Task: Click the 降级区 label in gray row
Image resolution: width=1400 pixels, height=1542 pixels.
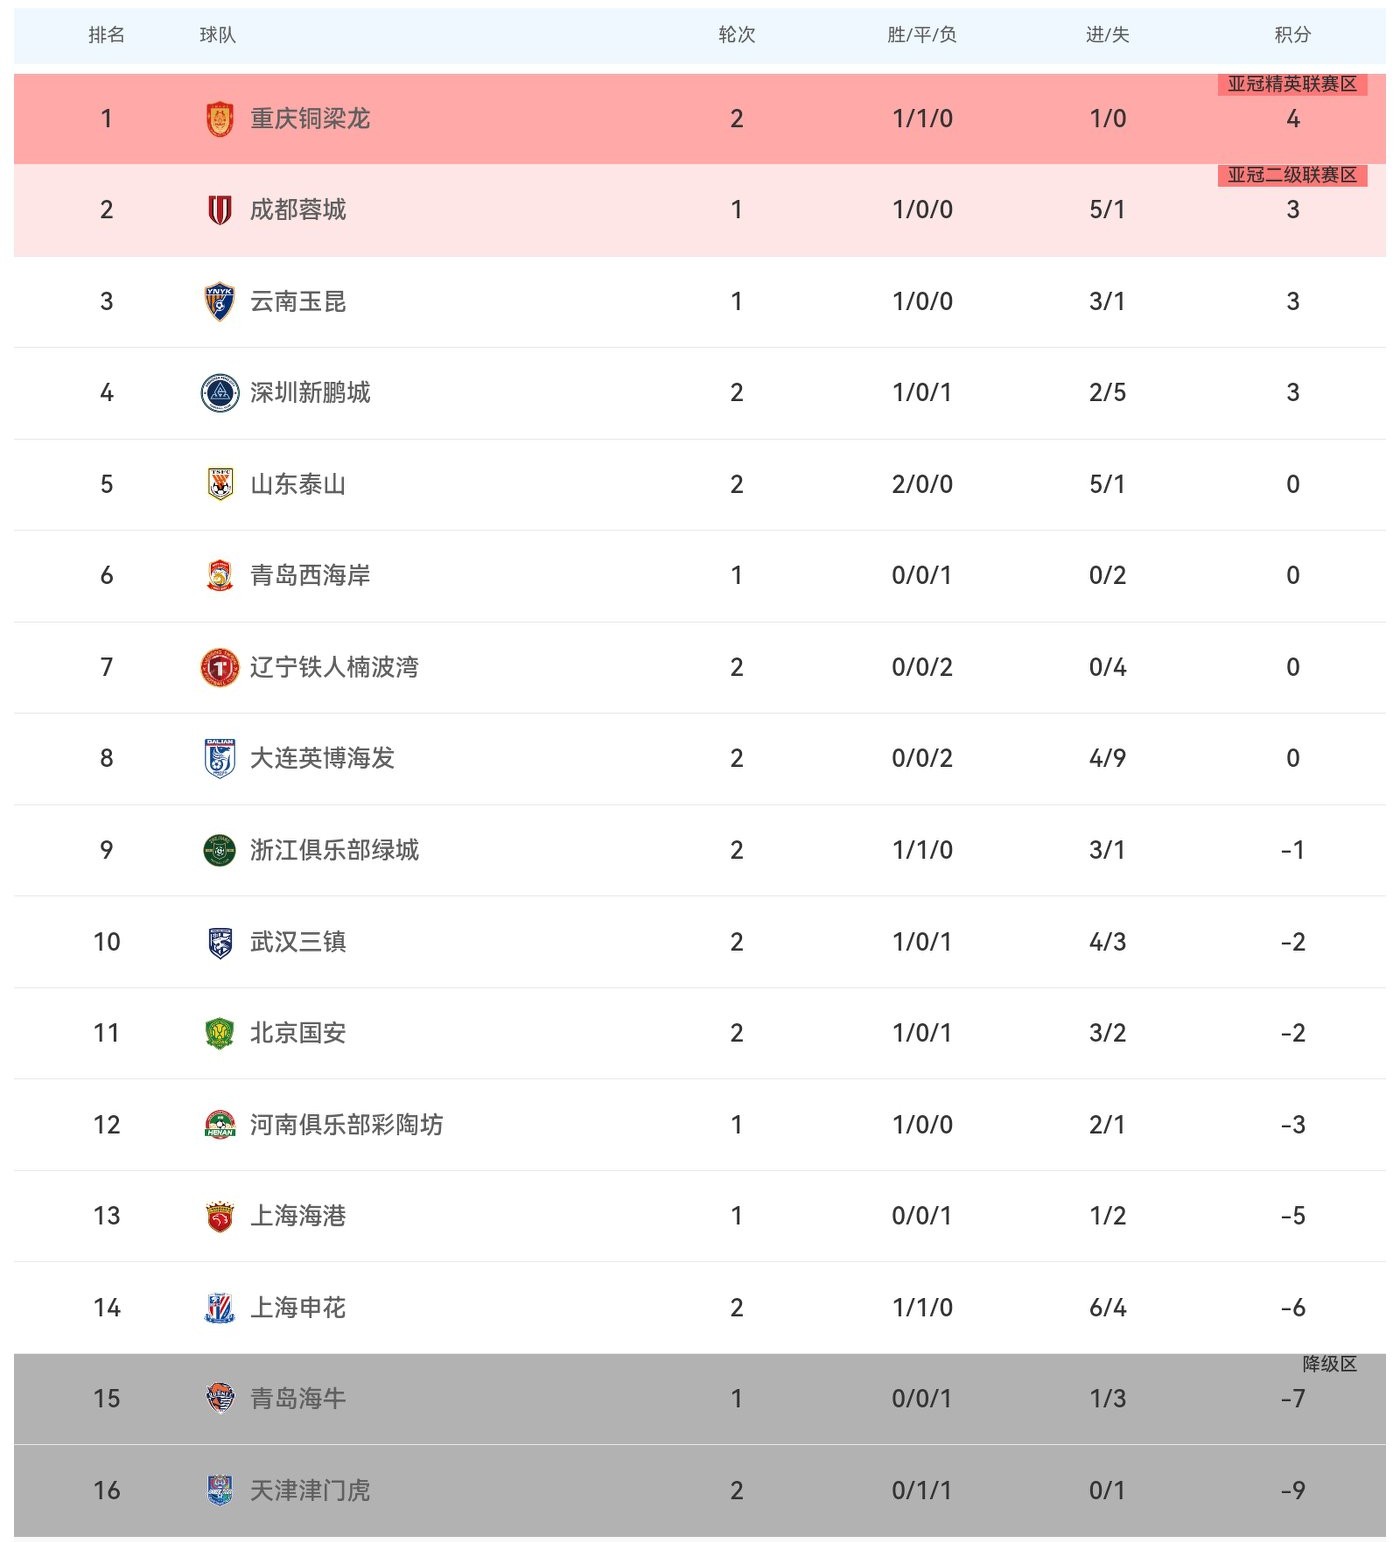Action: (1329, 1365)
